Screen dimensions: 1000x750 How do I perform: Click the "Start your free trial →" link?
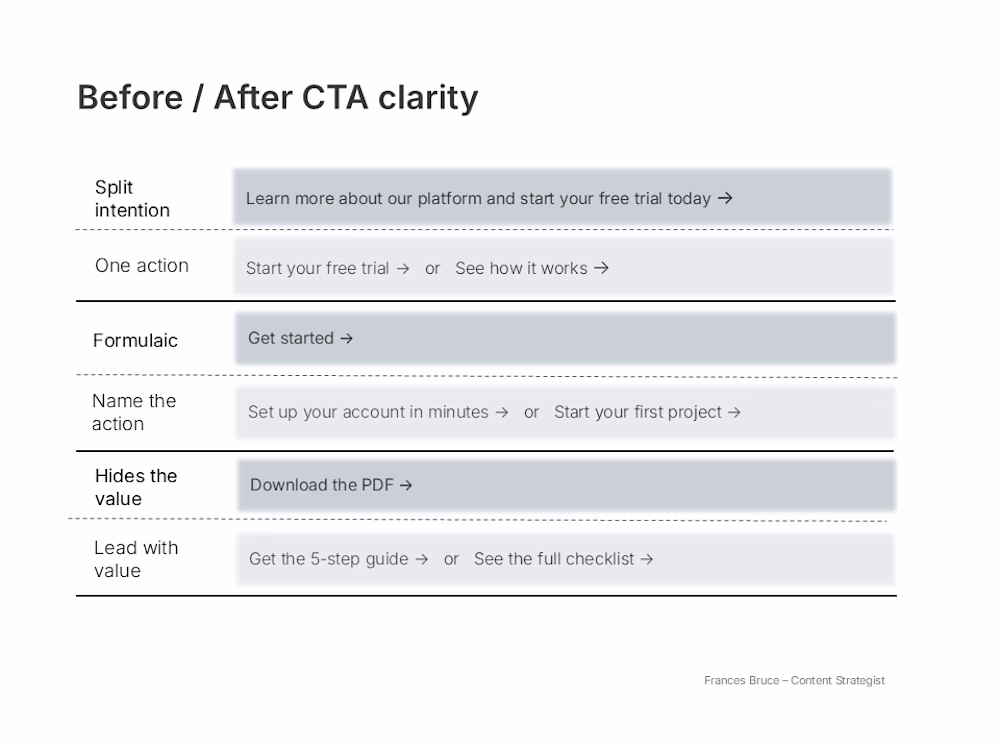(328, 268)
